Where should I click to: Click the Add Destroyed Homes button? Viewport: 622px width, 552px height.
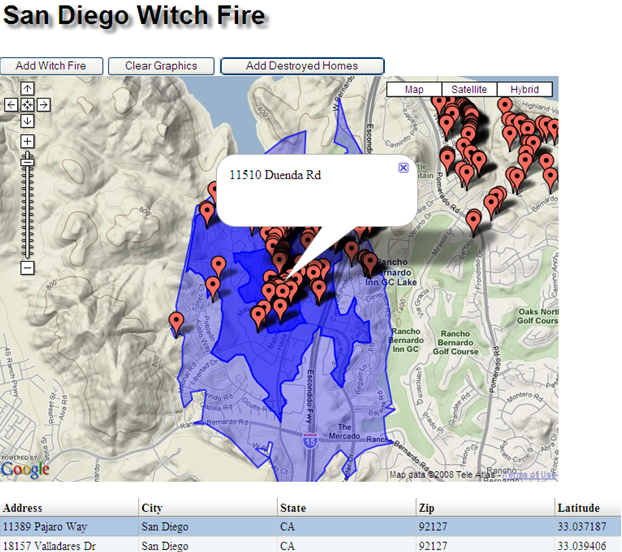(x=302, y=66)
